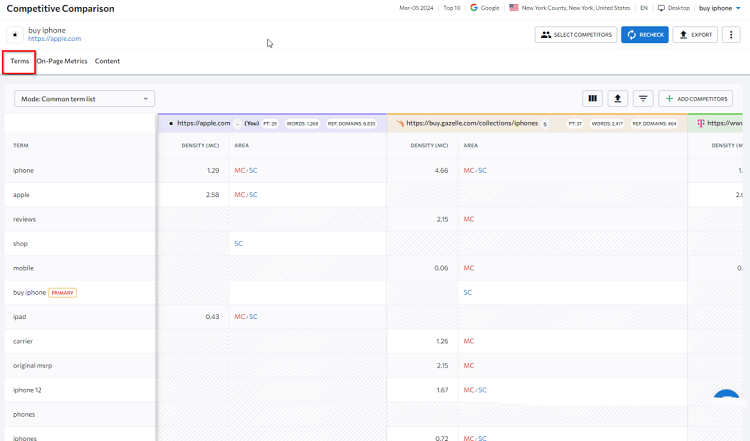The image size is (750, 441).
Task: Select the shop term row
Action: pos(80,243)
